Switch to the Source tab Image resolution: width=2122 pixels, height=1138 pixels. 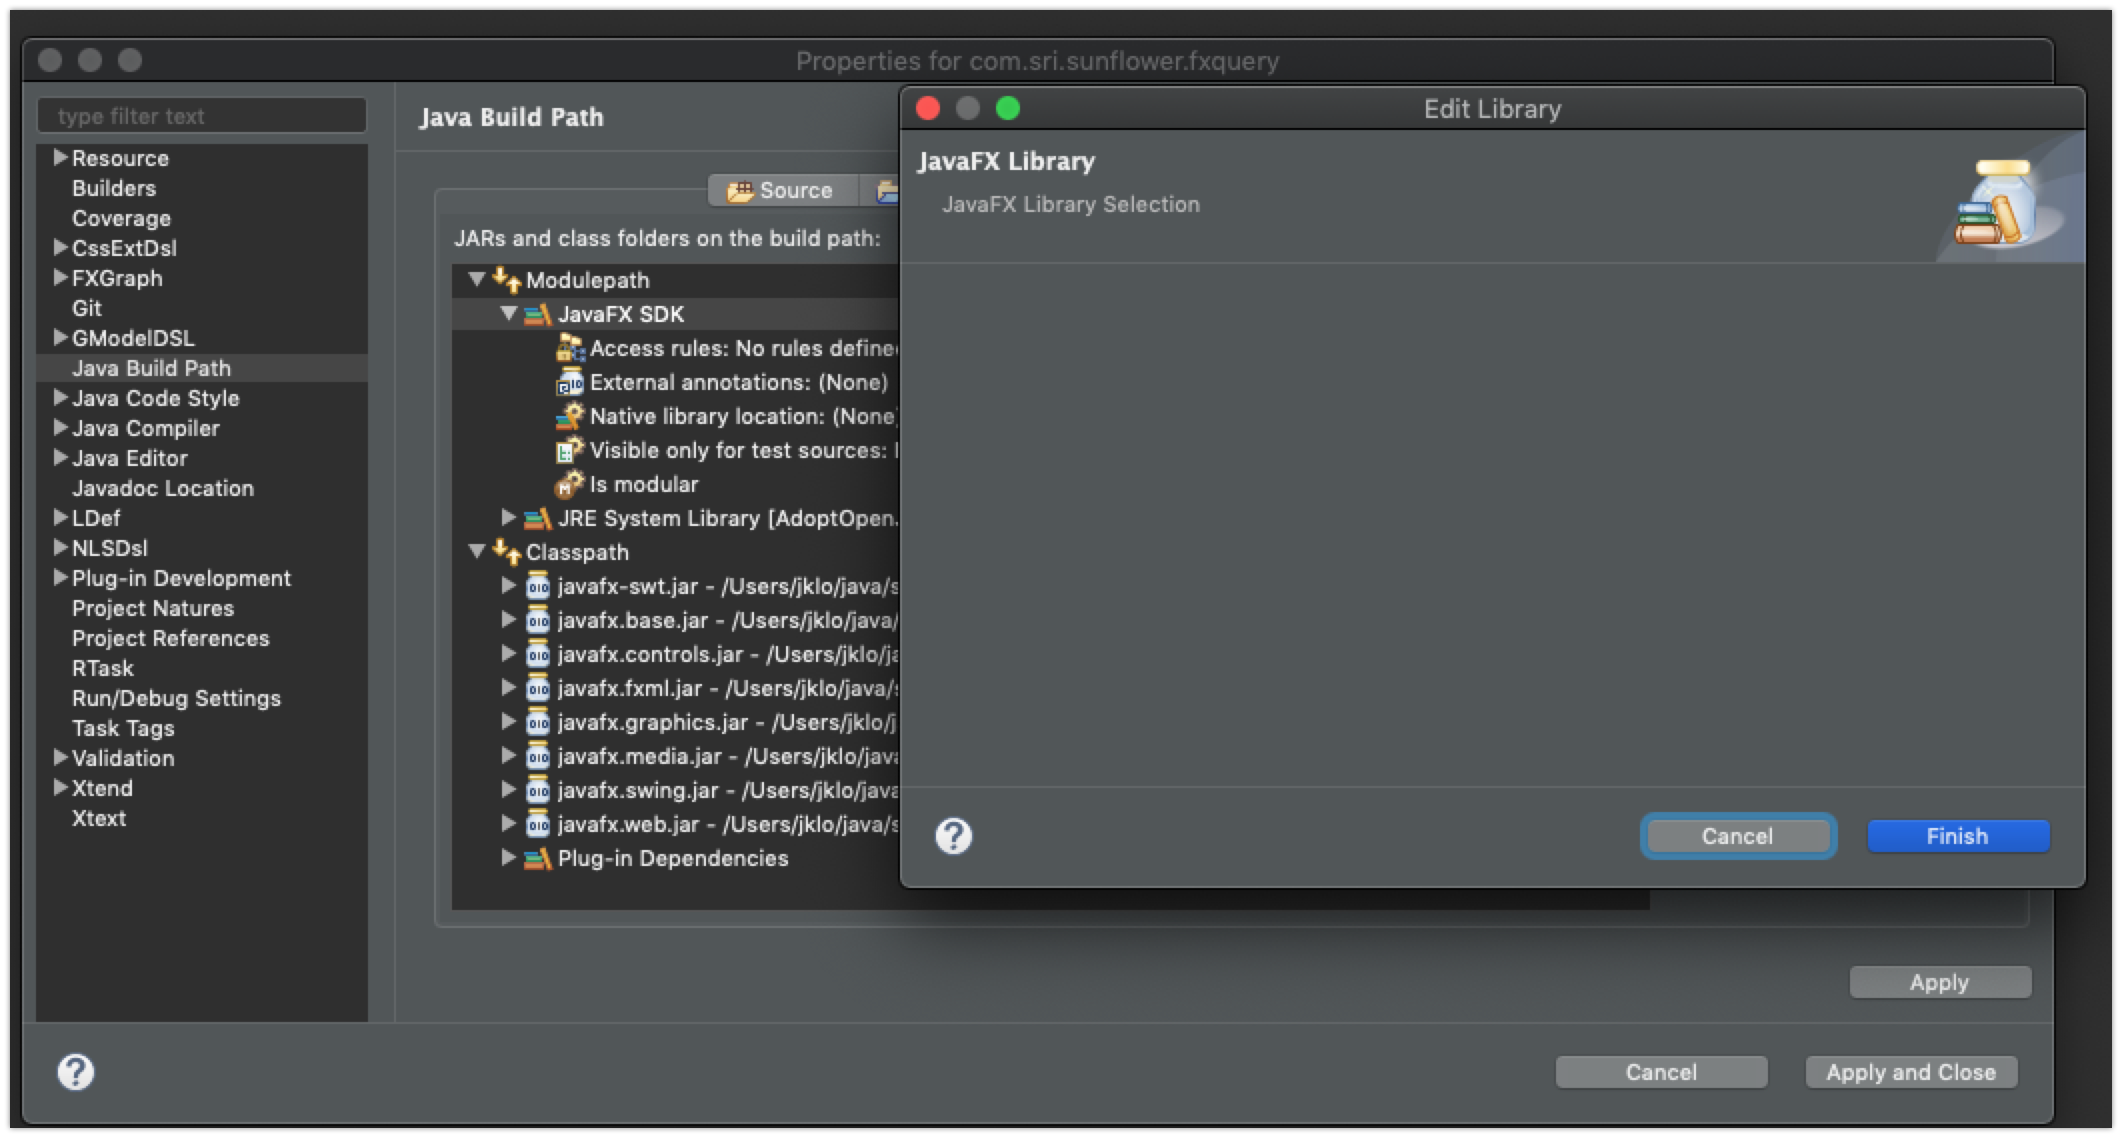click(x=781, y=190)
